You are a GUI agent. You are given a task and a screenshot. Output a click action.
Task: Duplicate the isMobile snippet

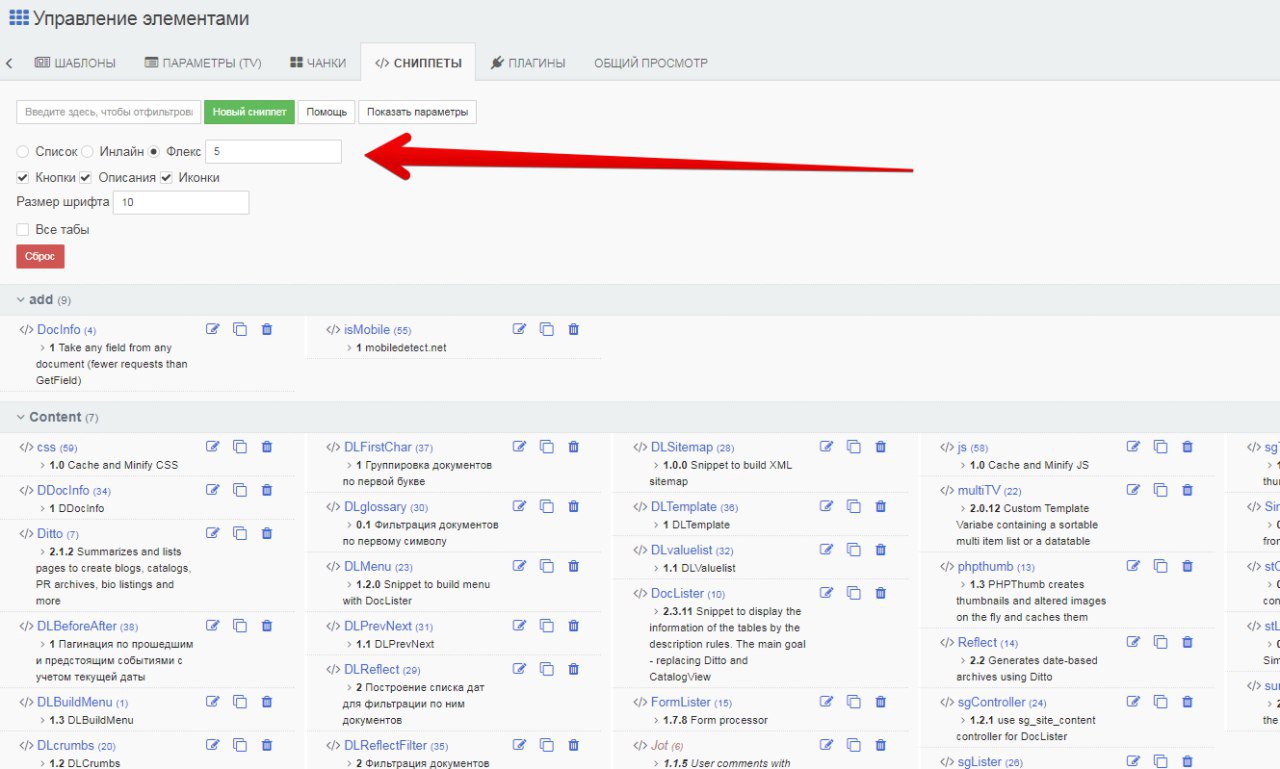547,329
